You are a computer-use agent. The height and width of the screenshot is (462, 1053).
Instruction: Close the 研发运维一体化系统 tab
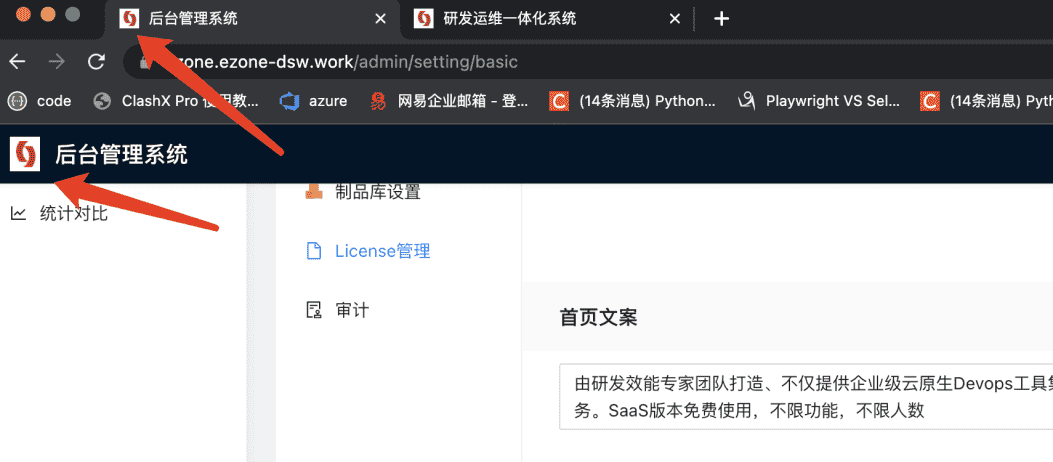click(x=675, y=19)
